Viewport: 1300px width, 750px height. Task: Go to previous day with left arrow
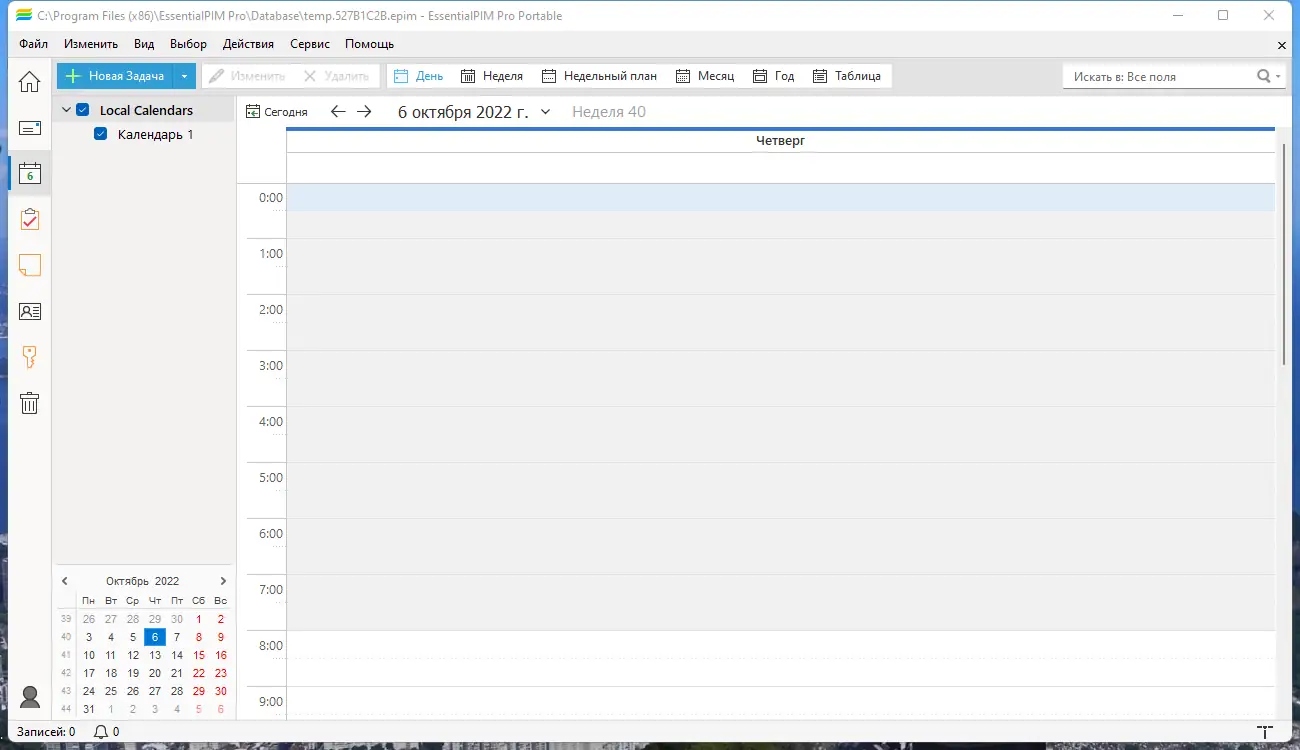(x=338, y=112)
